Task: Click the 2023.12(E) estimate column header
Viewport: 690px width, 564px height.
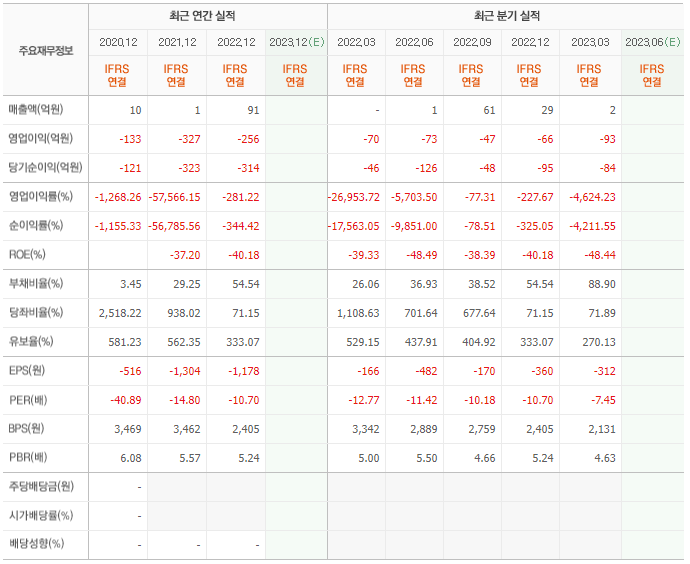Action: pos(297,42)
